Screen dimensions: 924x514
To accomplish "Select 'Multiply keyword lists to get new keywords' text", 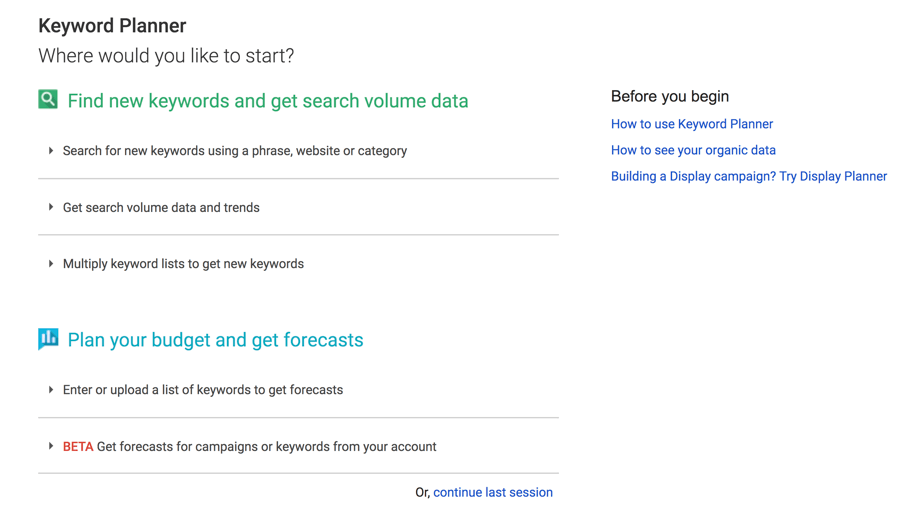I will 183,263.
